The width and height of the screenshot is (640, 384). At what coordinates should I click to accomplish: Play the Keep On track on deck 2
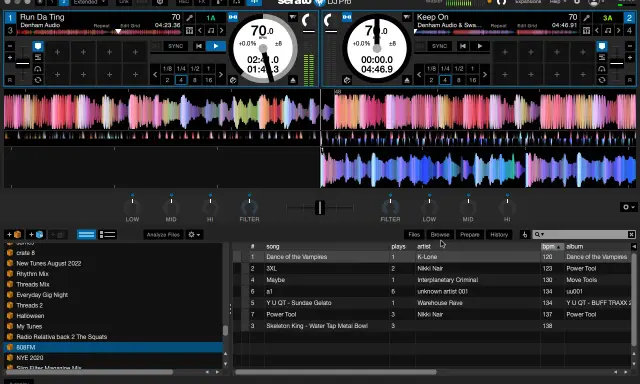480,46
